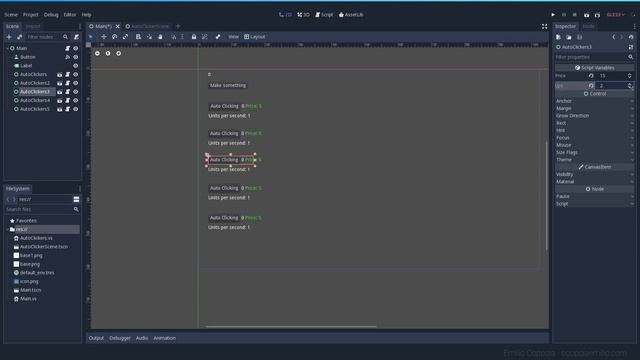Viewport: 640px width, 360px height.
Task: Activate the Pan mode hand tool
Action: tap(160, 37)
